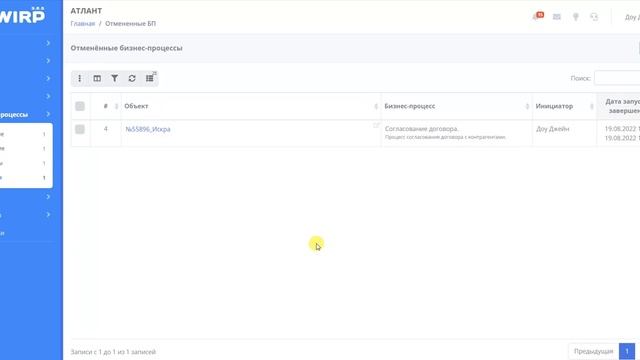Sort by the Объект column arrows
This screenshot has width=640, height=360.
pyautogui.click(x=376, y=106)
